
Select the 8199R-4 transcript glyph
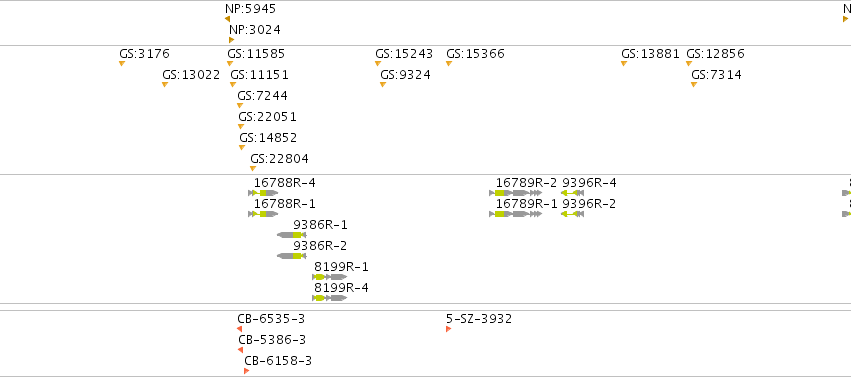(x=329, y=298)
